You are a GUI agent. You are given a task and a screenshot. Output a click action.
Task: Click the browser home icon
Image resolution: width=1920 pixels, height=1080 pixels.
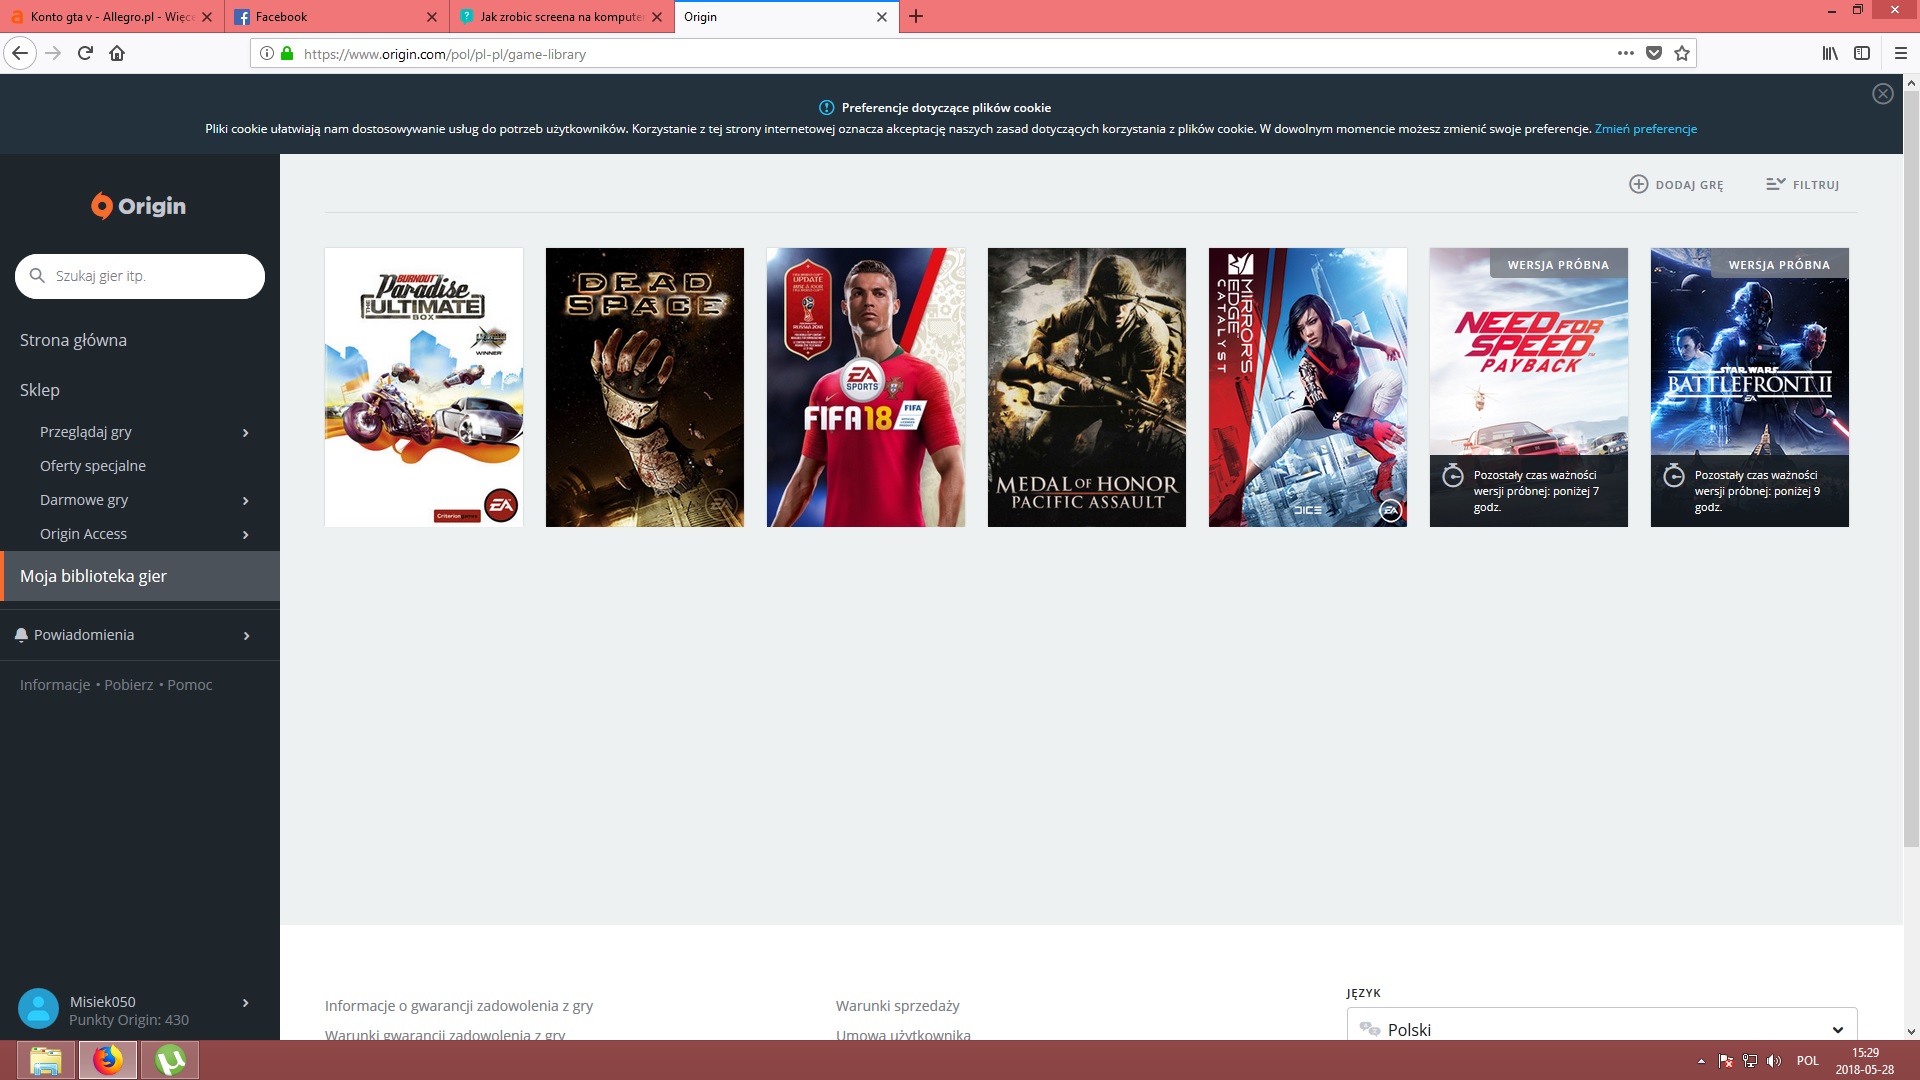[x=117, y=53]
